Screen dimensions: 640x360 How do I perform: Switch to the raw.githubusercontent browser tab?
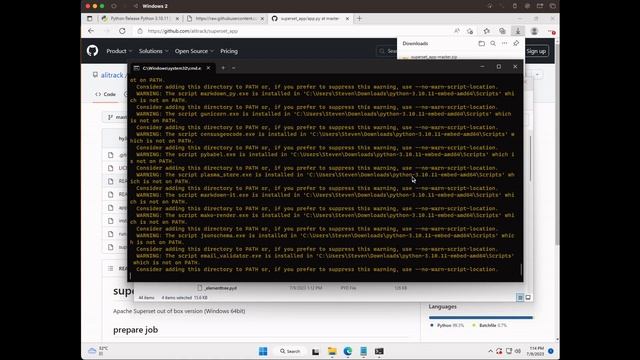pyautogui.click(x=225, y=19)
